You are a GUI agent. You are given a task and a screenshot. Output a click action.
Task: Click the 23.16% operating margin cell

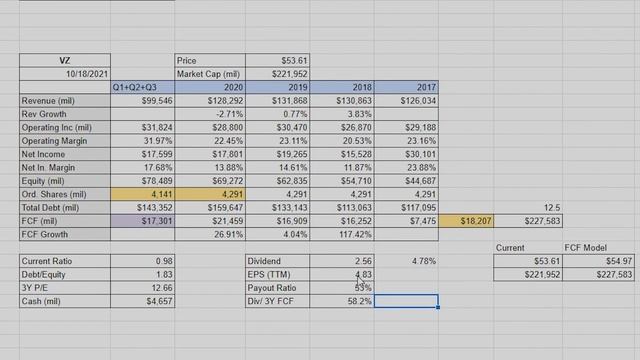[x=406, y=141]
